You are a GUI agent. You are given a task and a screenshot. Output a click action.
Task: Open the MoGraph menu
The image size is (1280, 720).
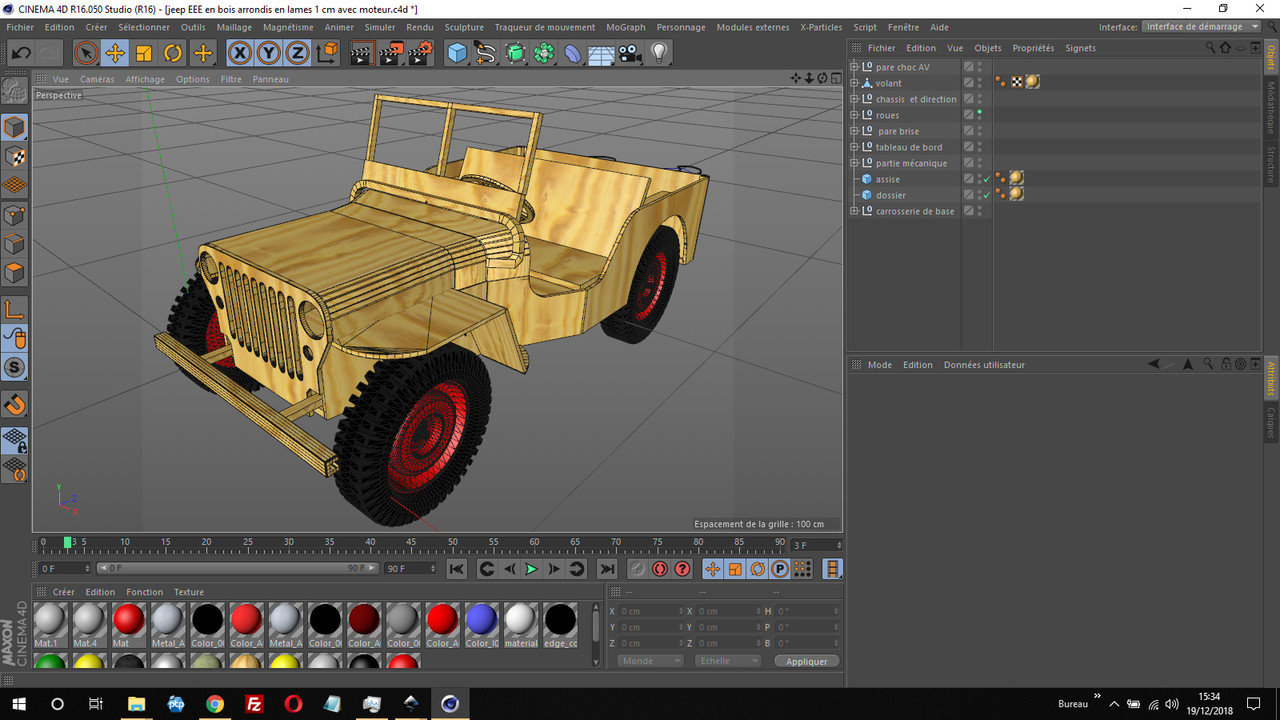click(625, 27)
